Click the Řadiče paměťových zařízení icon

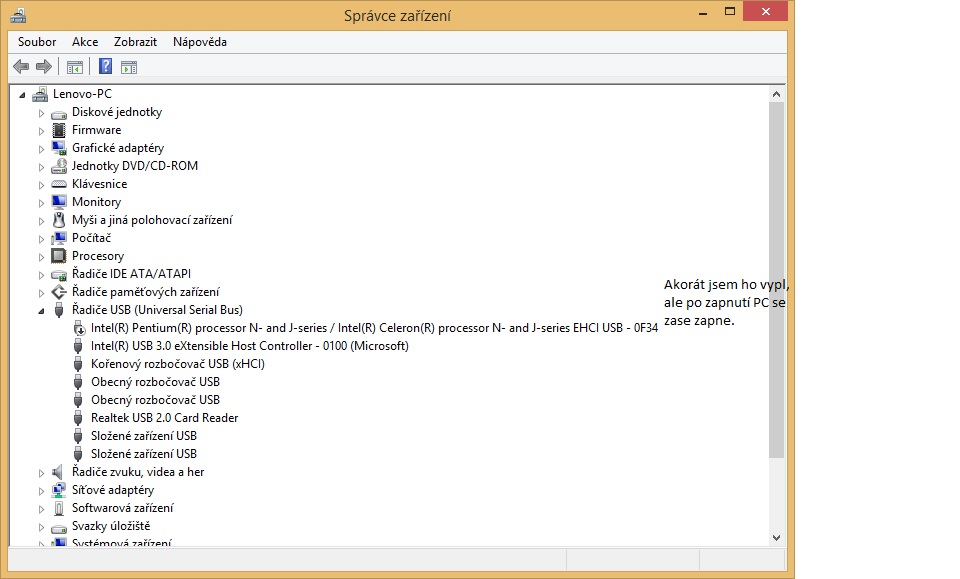pos(59,292)
